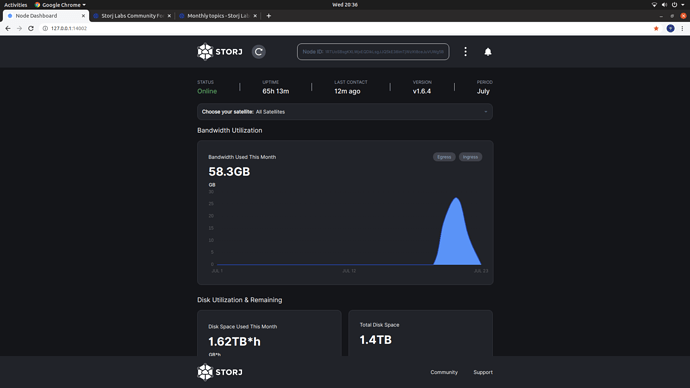Click the uptime value 65h 13m
Screen dimensions: 690x388
[276, 91]
